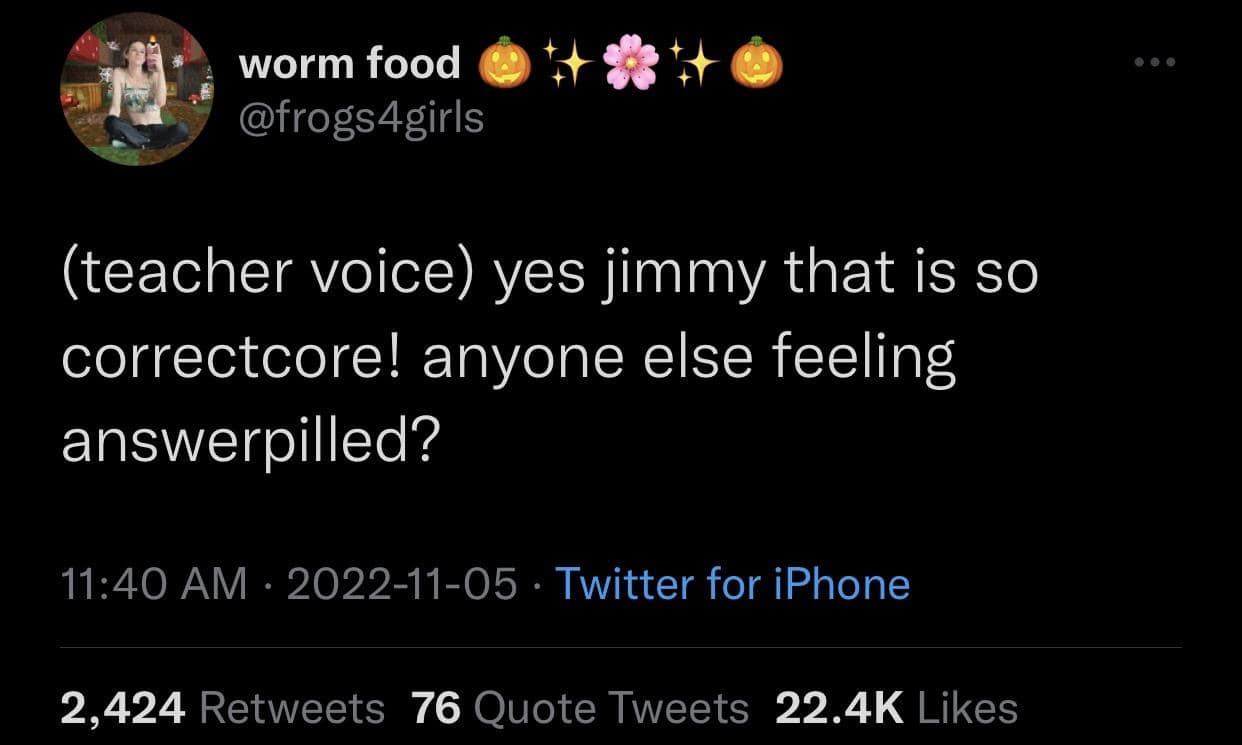Image resolution: width=1242 pixels, height=745 pixels.
Task: Open the worm food display name
Action: pyautogui.click(x=350, y=65)
